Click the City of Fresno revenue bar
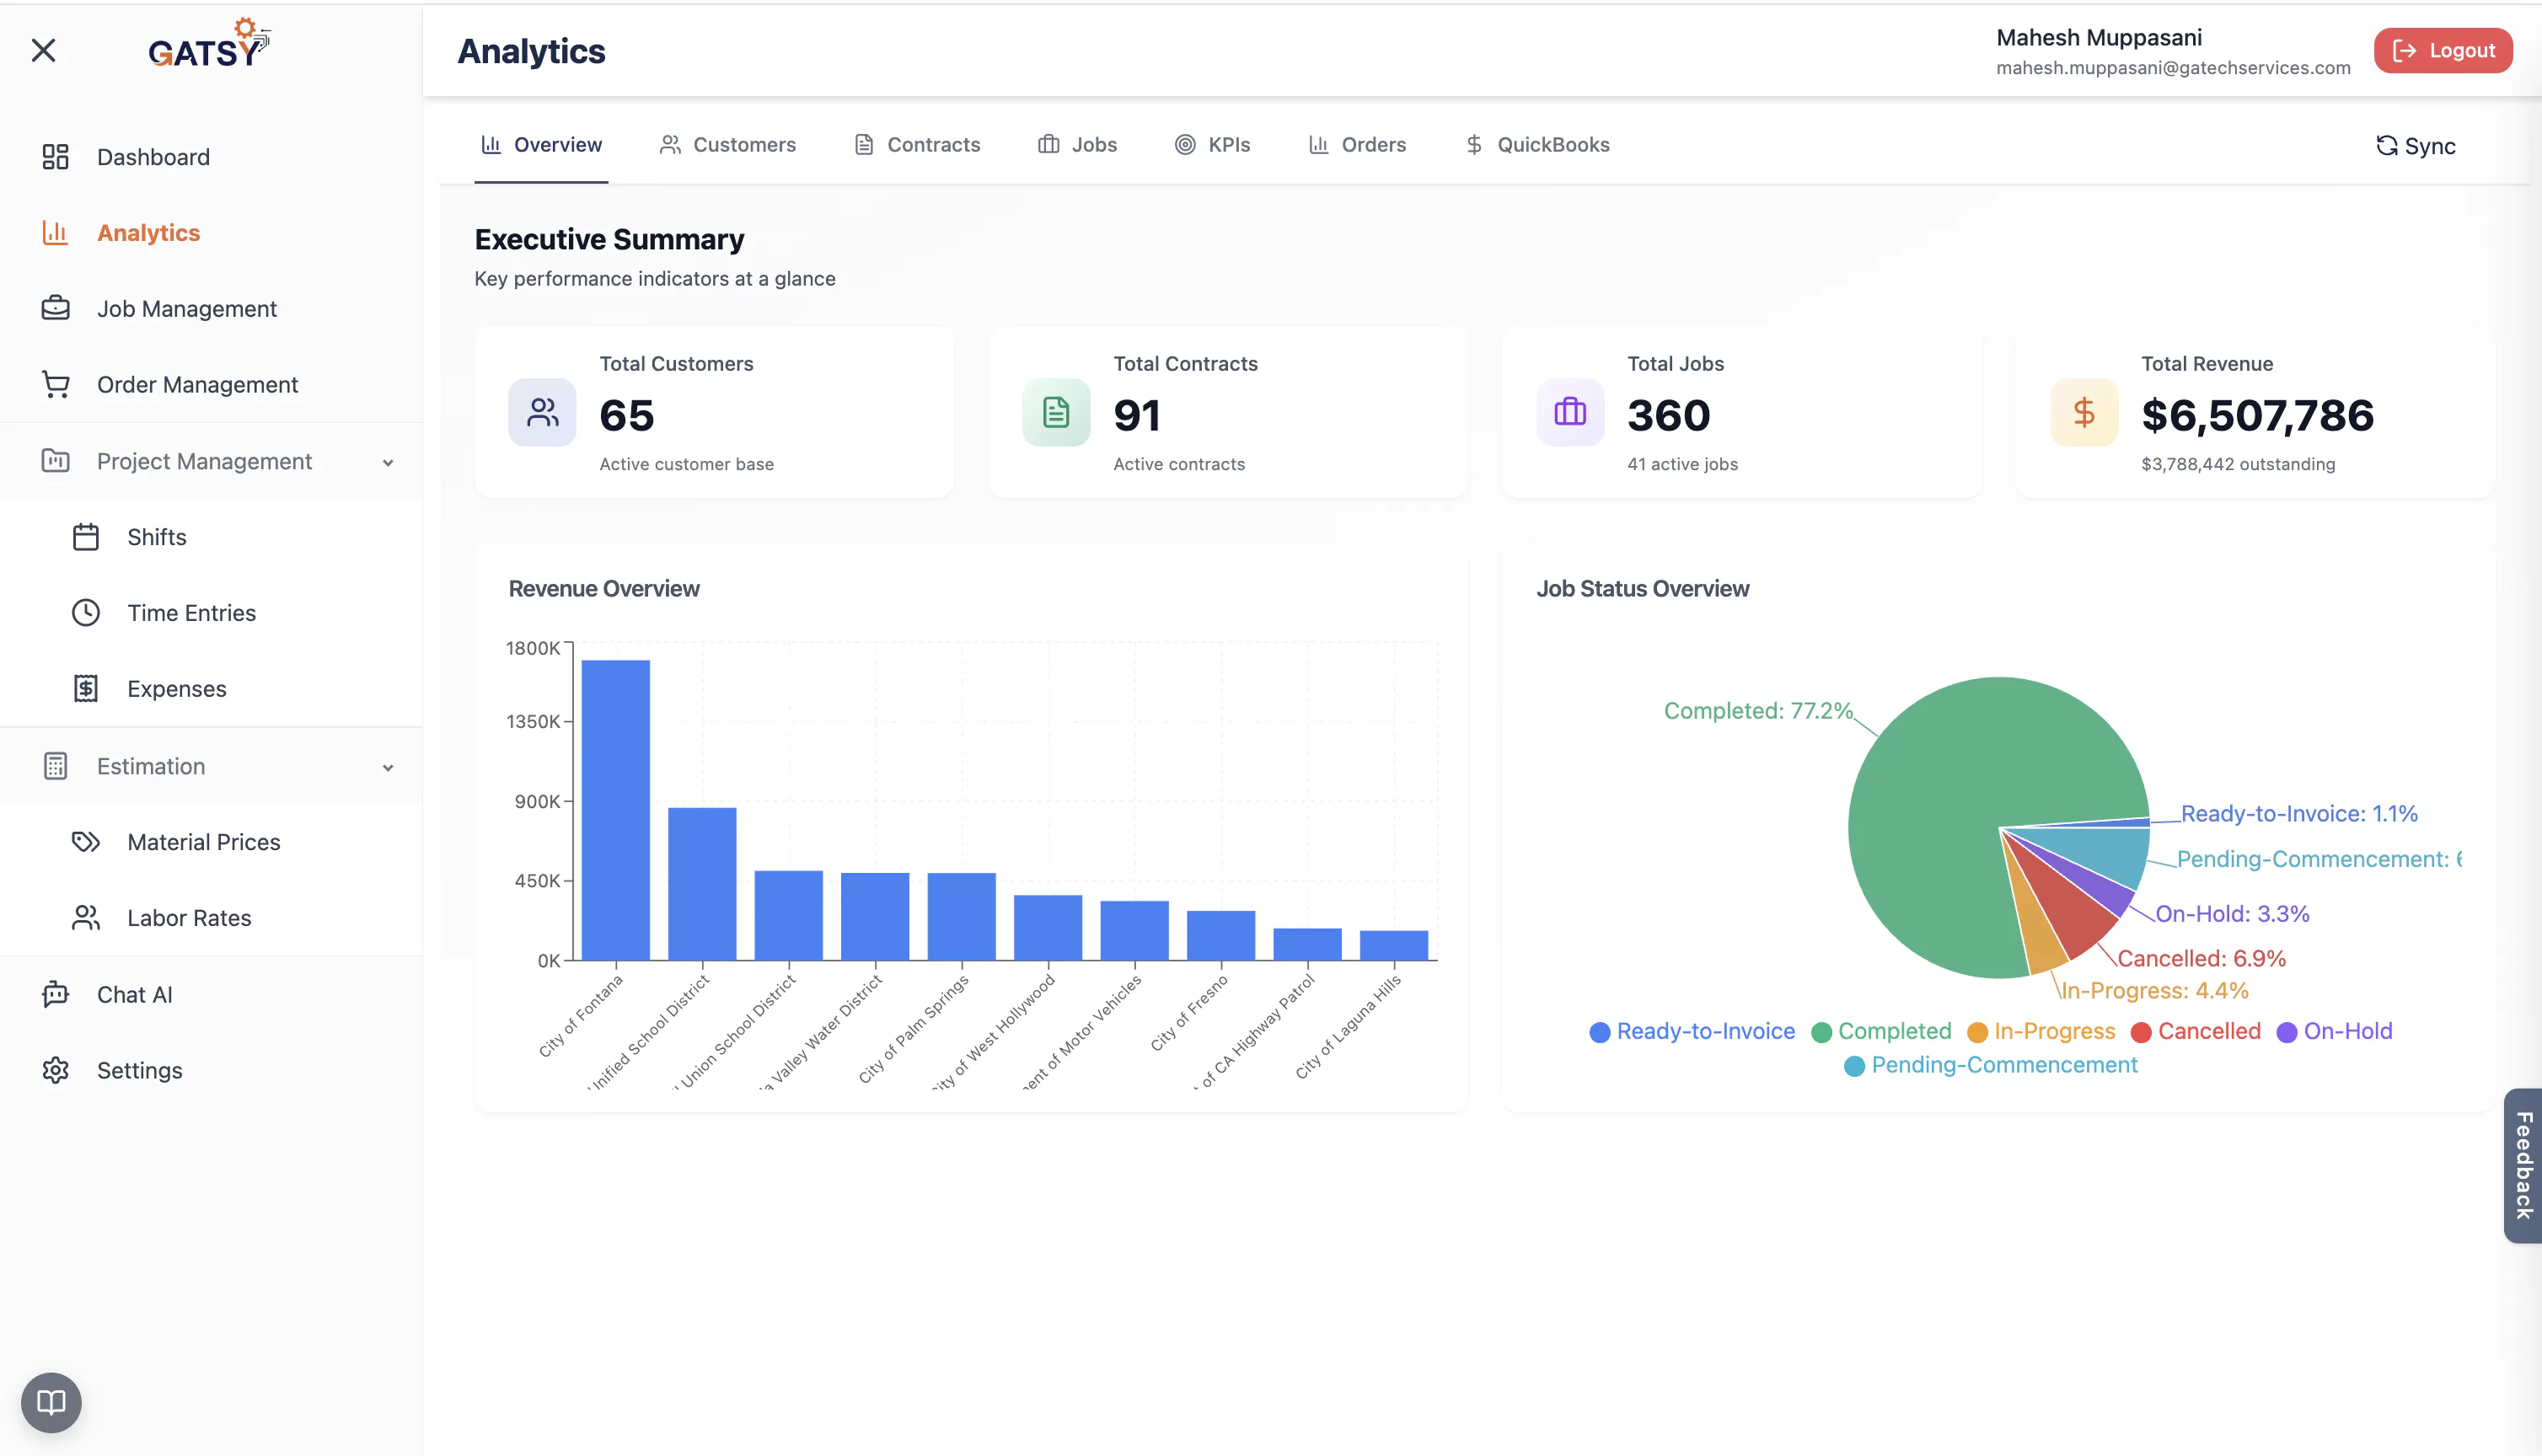The height and width of the screenshot is (1456, 2542). tap(1221, 935)
